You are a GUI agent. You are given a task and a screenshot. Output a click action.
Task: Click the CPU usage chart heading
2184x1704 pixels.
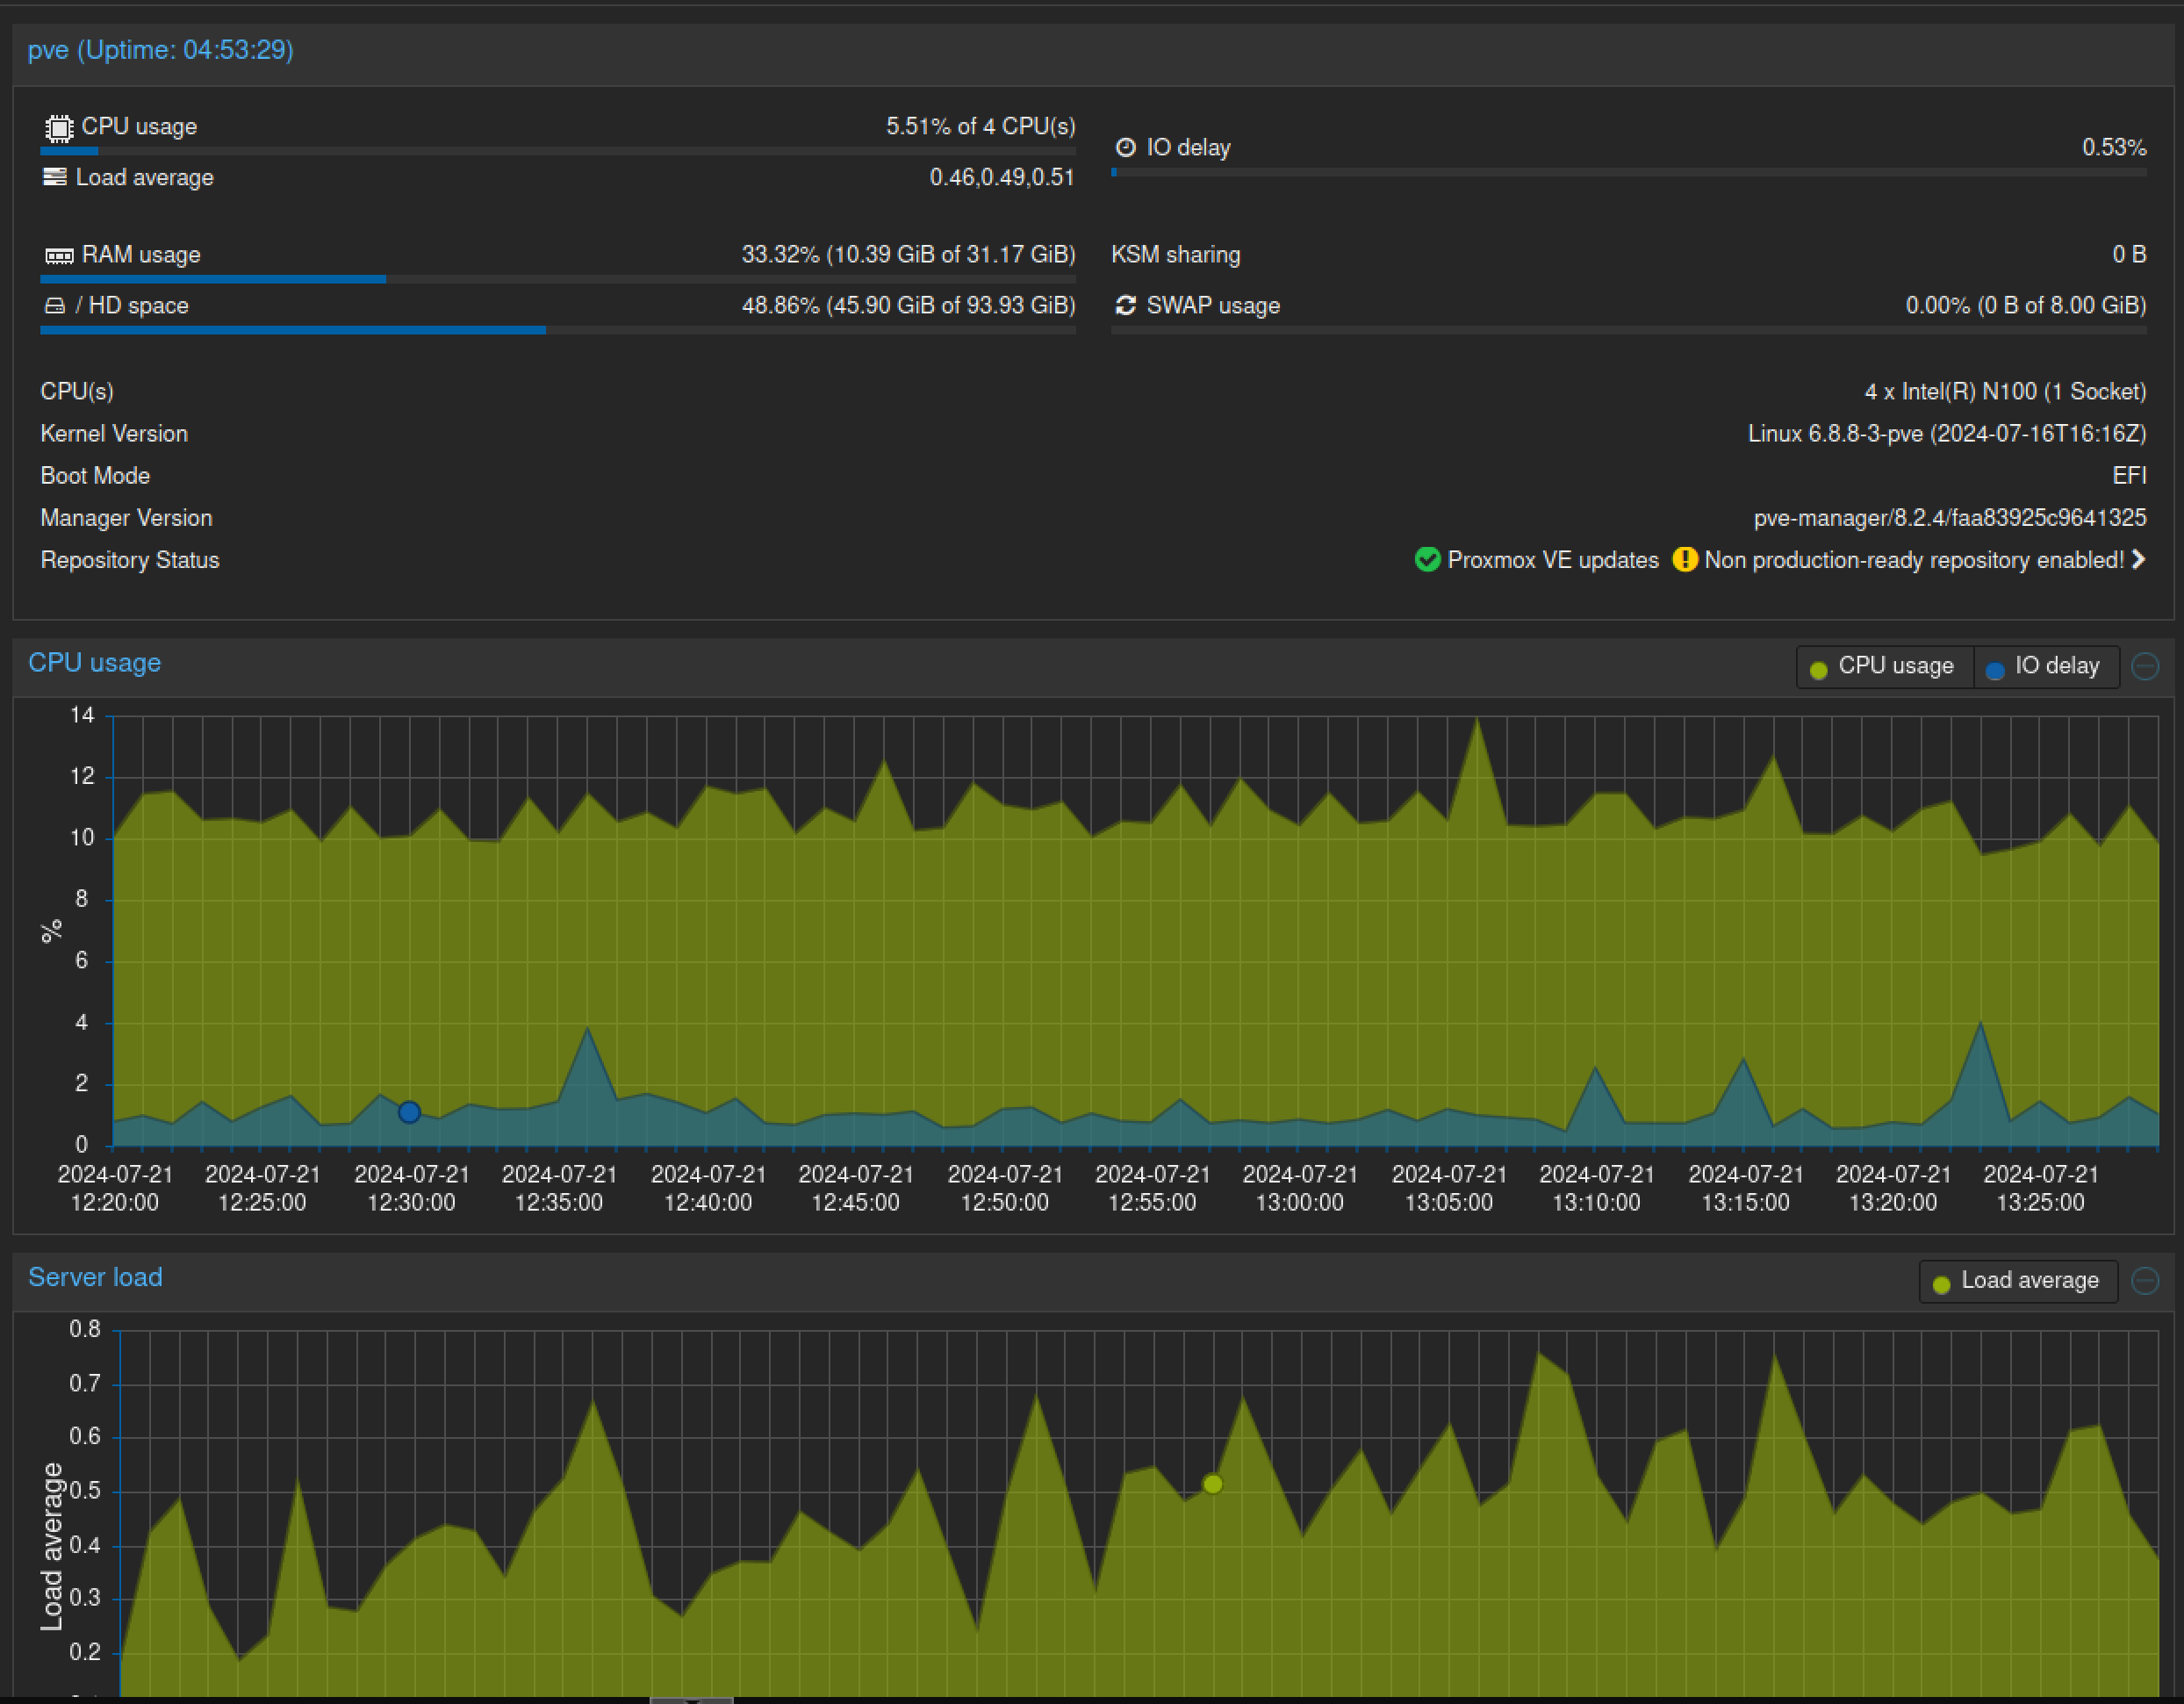tap(94, 663)
